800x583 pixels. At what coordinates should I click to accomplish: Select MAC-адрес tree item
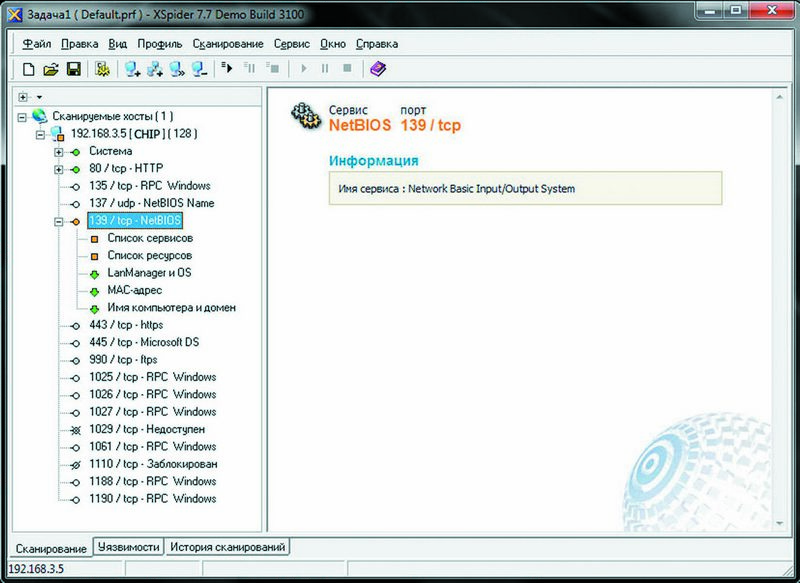pos(135,290)
